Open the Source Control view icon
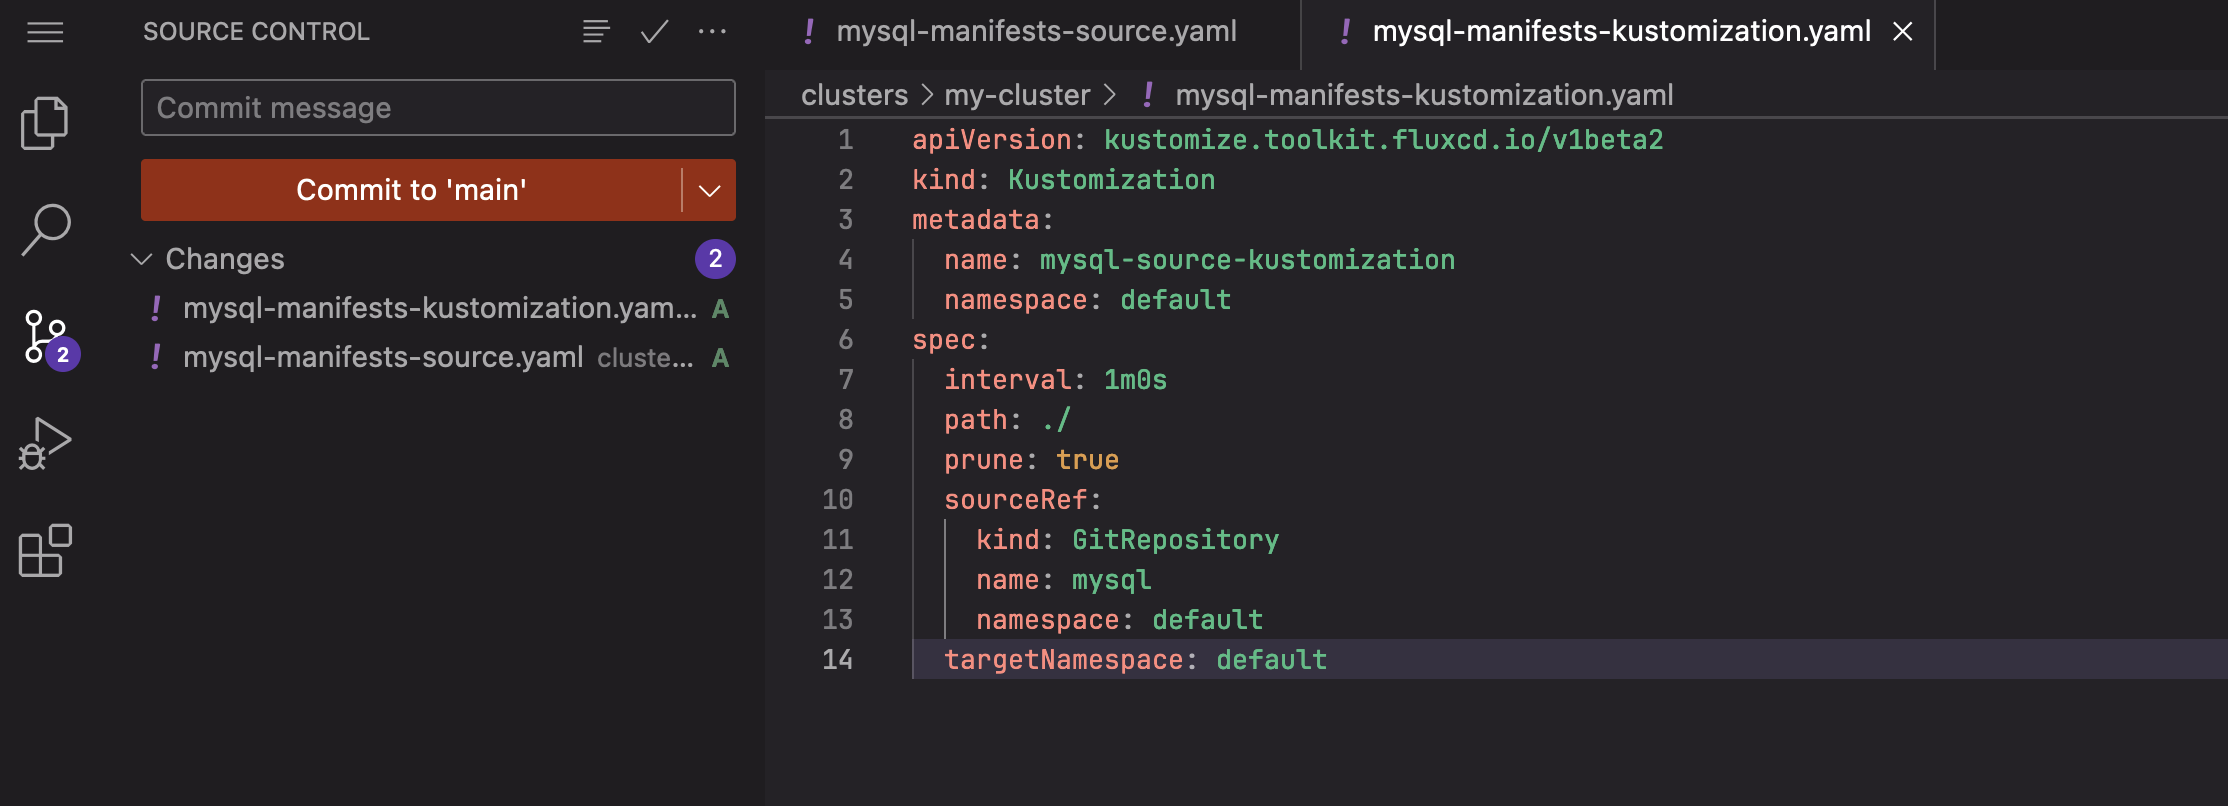The height and width of the screenshot is (806, 2228). point(47,338)
